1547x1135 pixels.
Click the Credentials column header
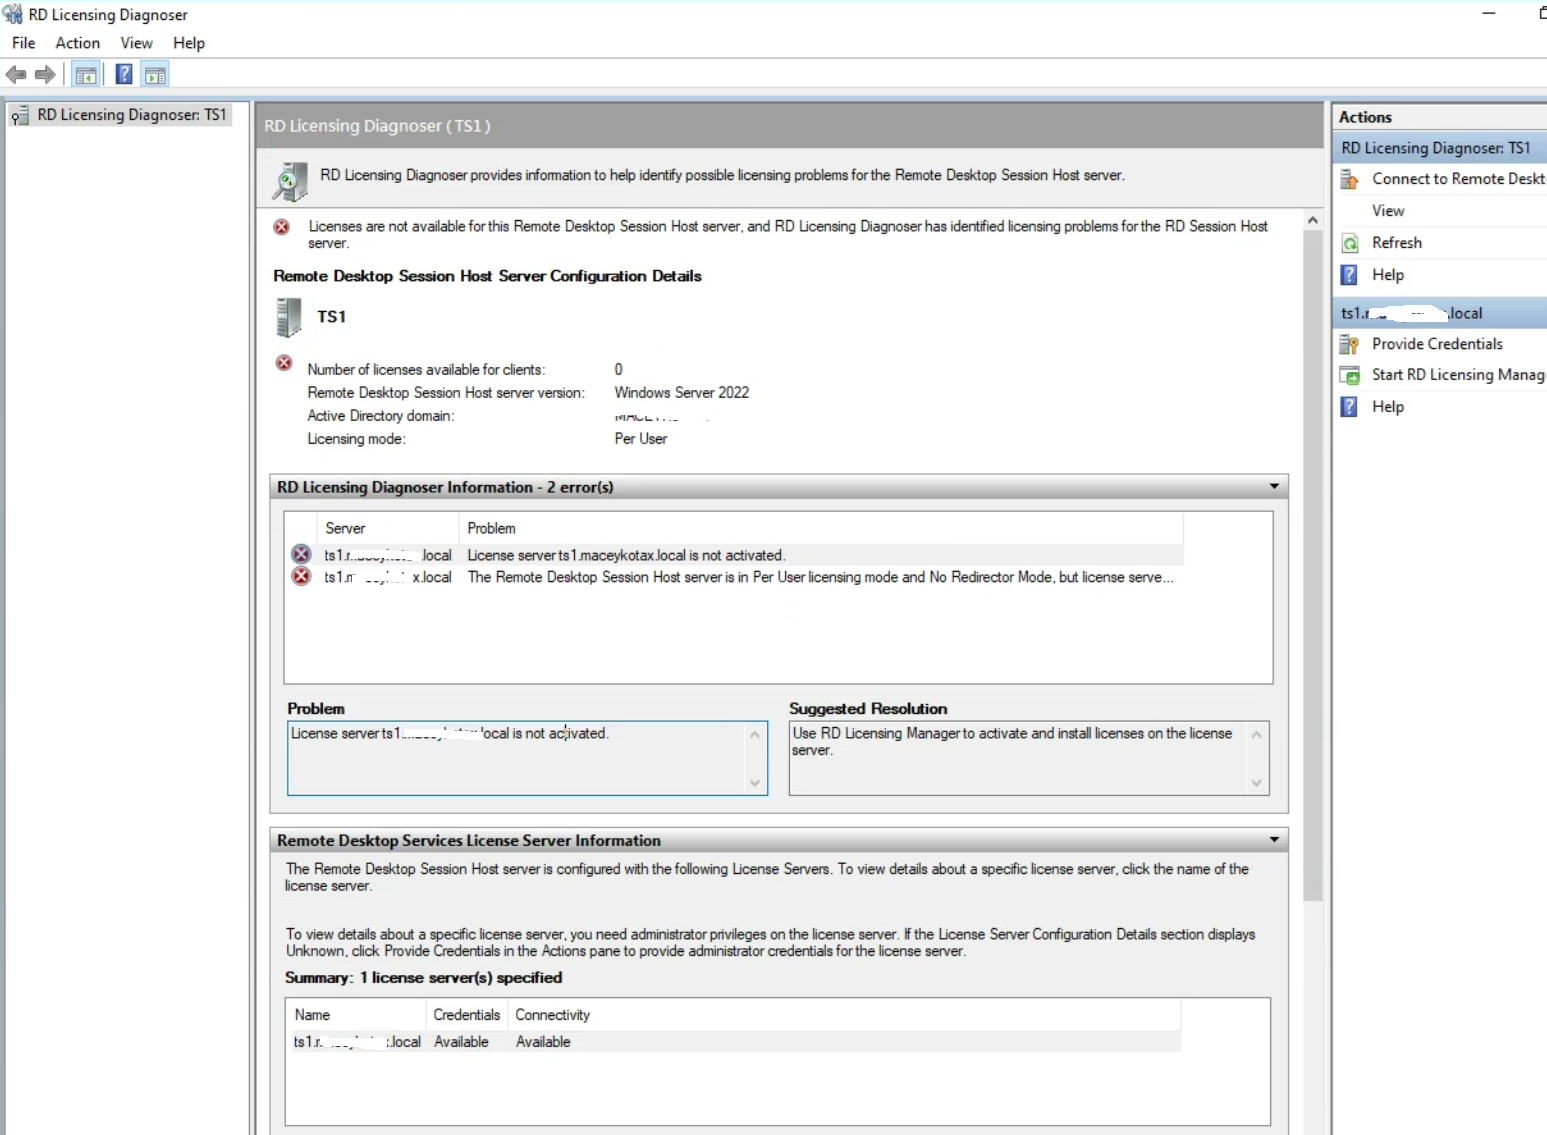pos(467,1015)
